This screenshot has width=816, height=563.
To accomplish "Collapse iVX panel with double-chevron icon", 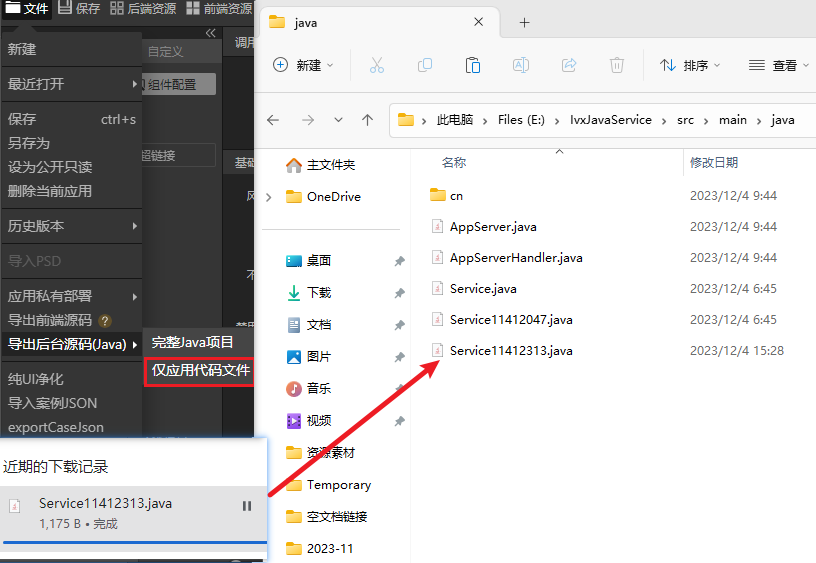I will click(210, 33).
